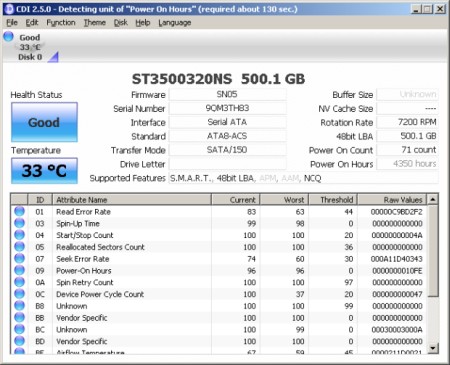Click the Good health status button

coord(44,122)
